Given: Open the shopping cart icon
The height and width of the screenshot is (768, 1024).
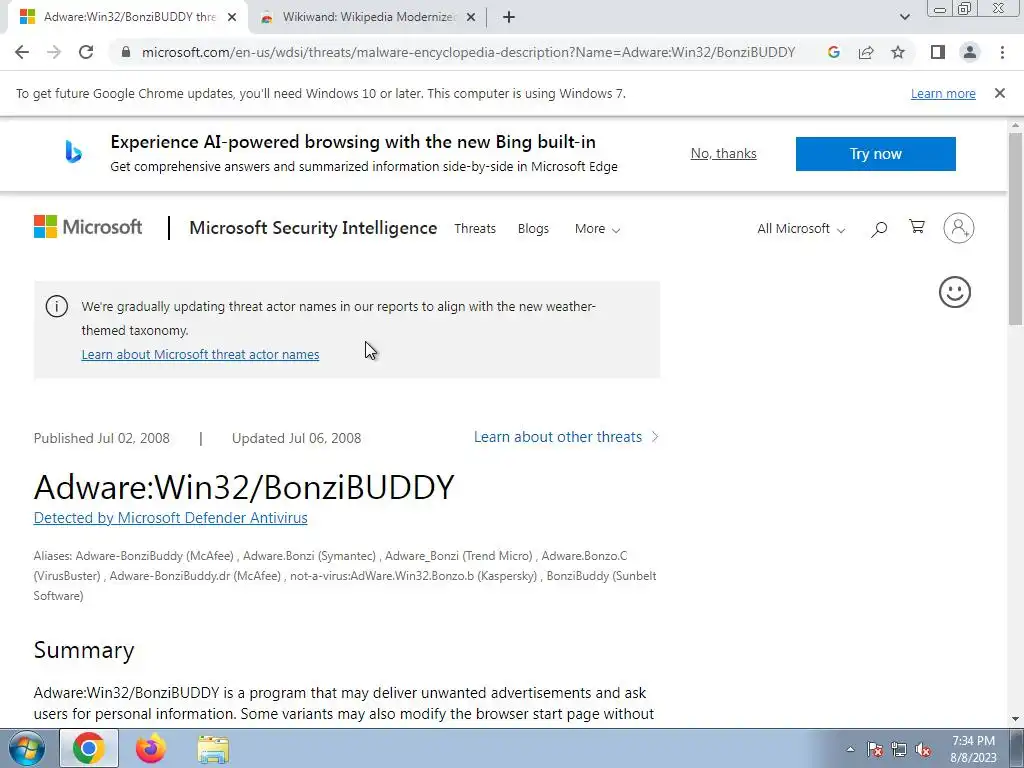Looking at the screenshot, I should pyautogui.click(x=917, y=227).
